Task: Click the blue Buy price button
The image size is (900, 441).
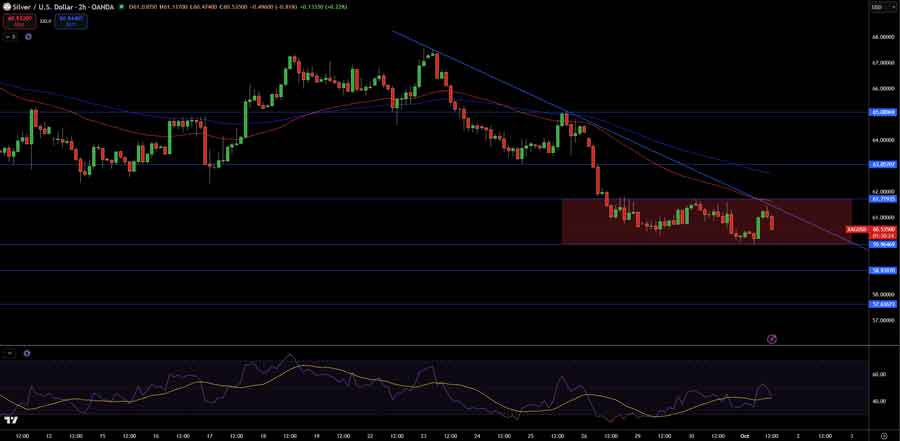Action: click(x=71, y=22)
